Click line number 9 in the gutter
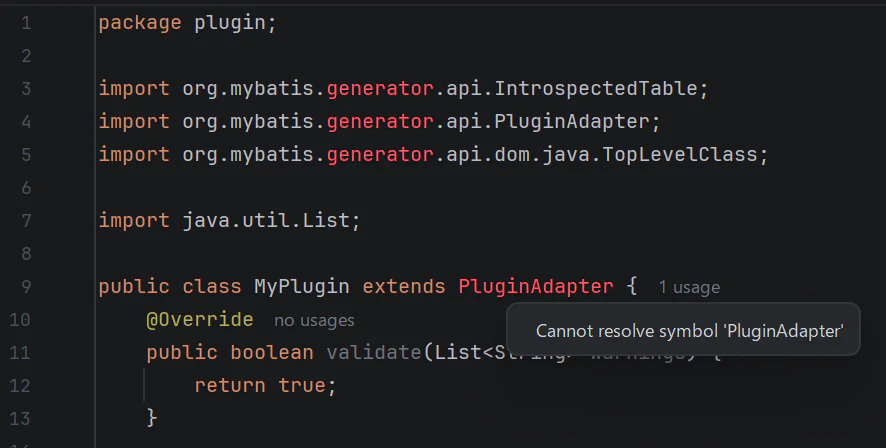The height and width of the screenshot is (448, 886). pos(26,286)
